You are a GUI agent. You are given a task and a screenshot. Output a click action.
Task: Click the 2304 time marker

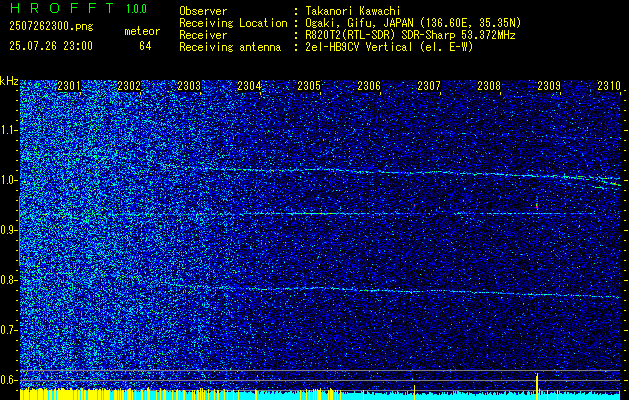click(x=249, y=86)
